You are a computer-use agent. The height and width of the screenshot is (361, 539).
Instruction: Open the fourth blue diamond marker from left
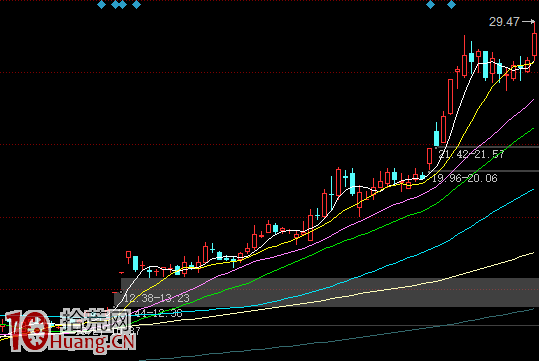[136, 4]
